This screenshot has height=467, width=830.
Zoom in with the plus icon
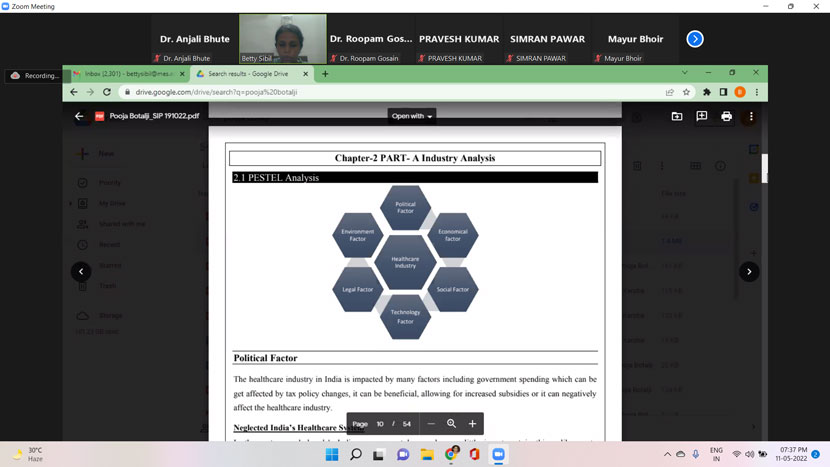point(472,424)
